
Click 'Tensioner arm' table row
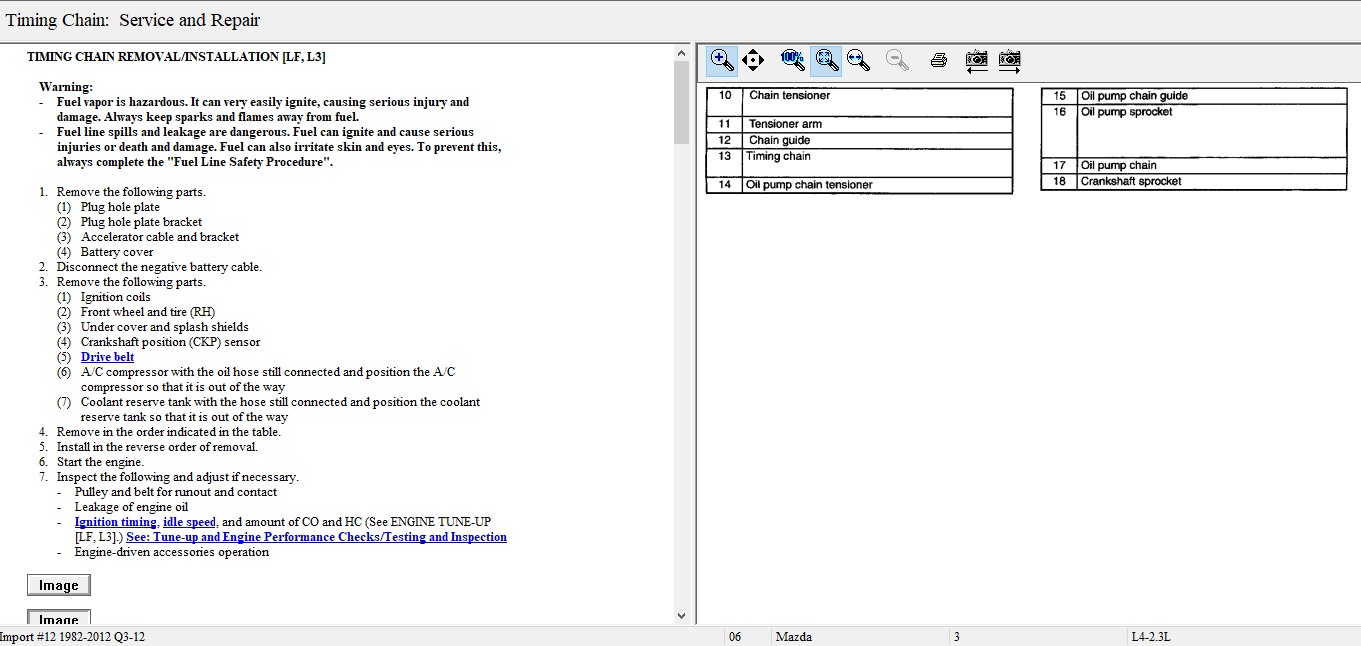click(859, 124)
